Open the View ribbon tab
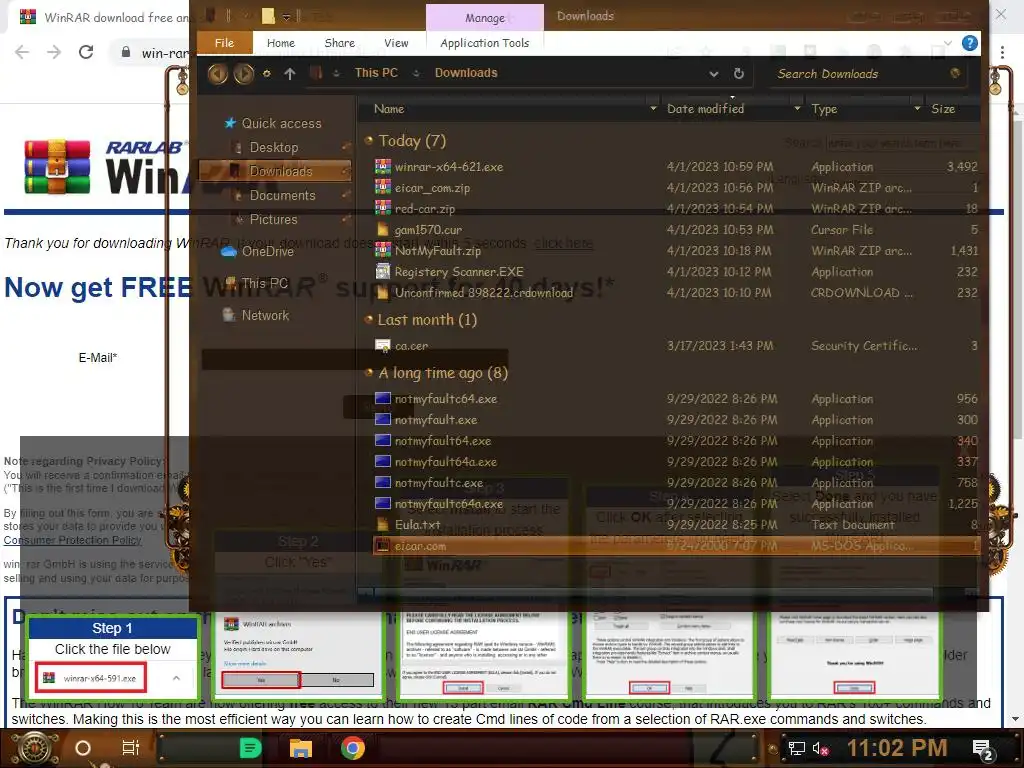1024x768 pixels. (396, 42)
